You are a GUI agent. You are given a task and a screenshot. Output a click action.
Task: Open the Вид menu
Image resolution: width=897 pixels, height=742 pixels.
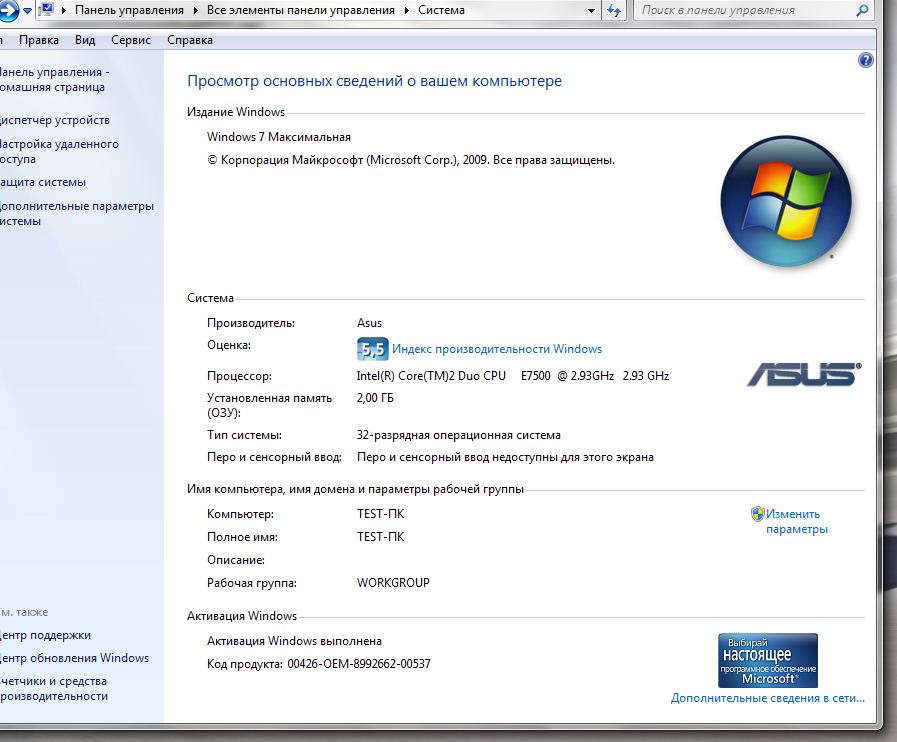[x=85, y=40]
